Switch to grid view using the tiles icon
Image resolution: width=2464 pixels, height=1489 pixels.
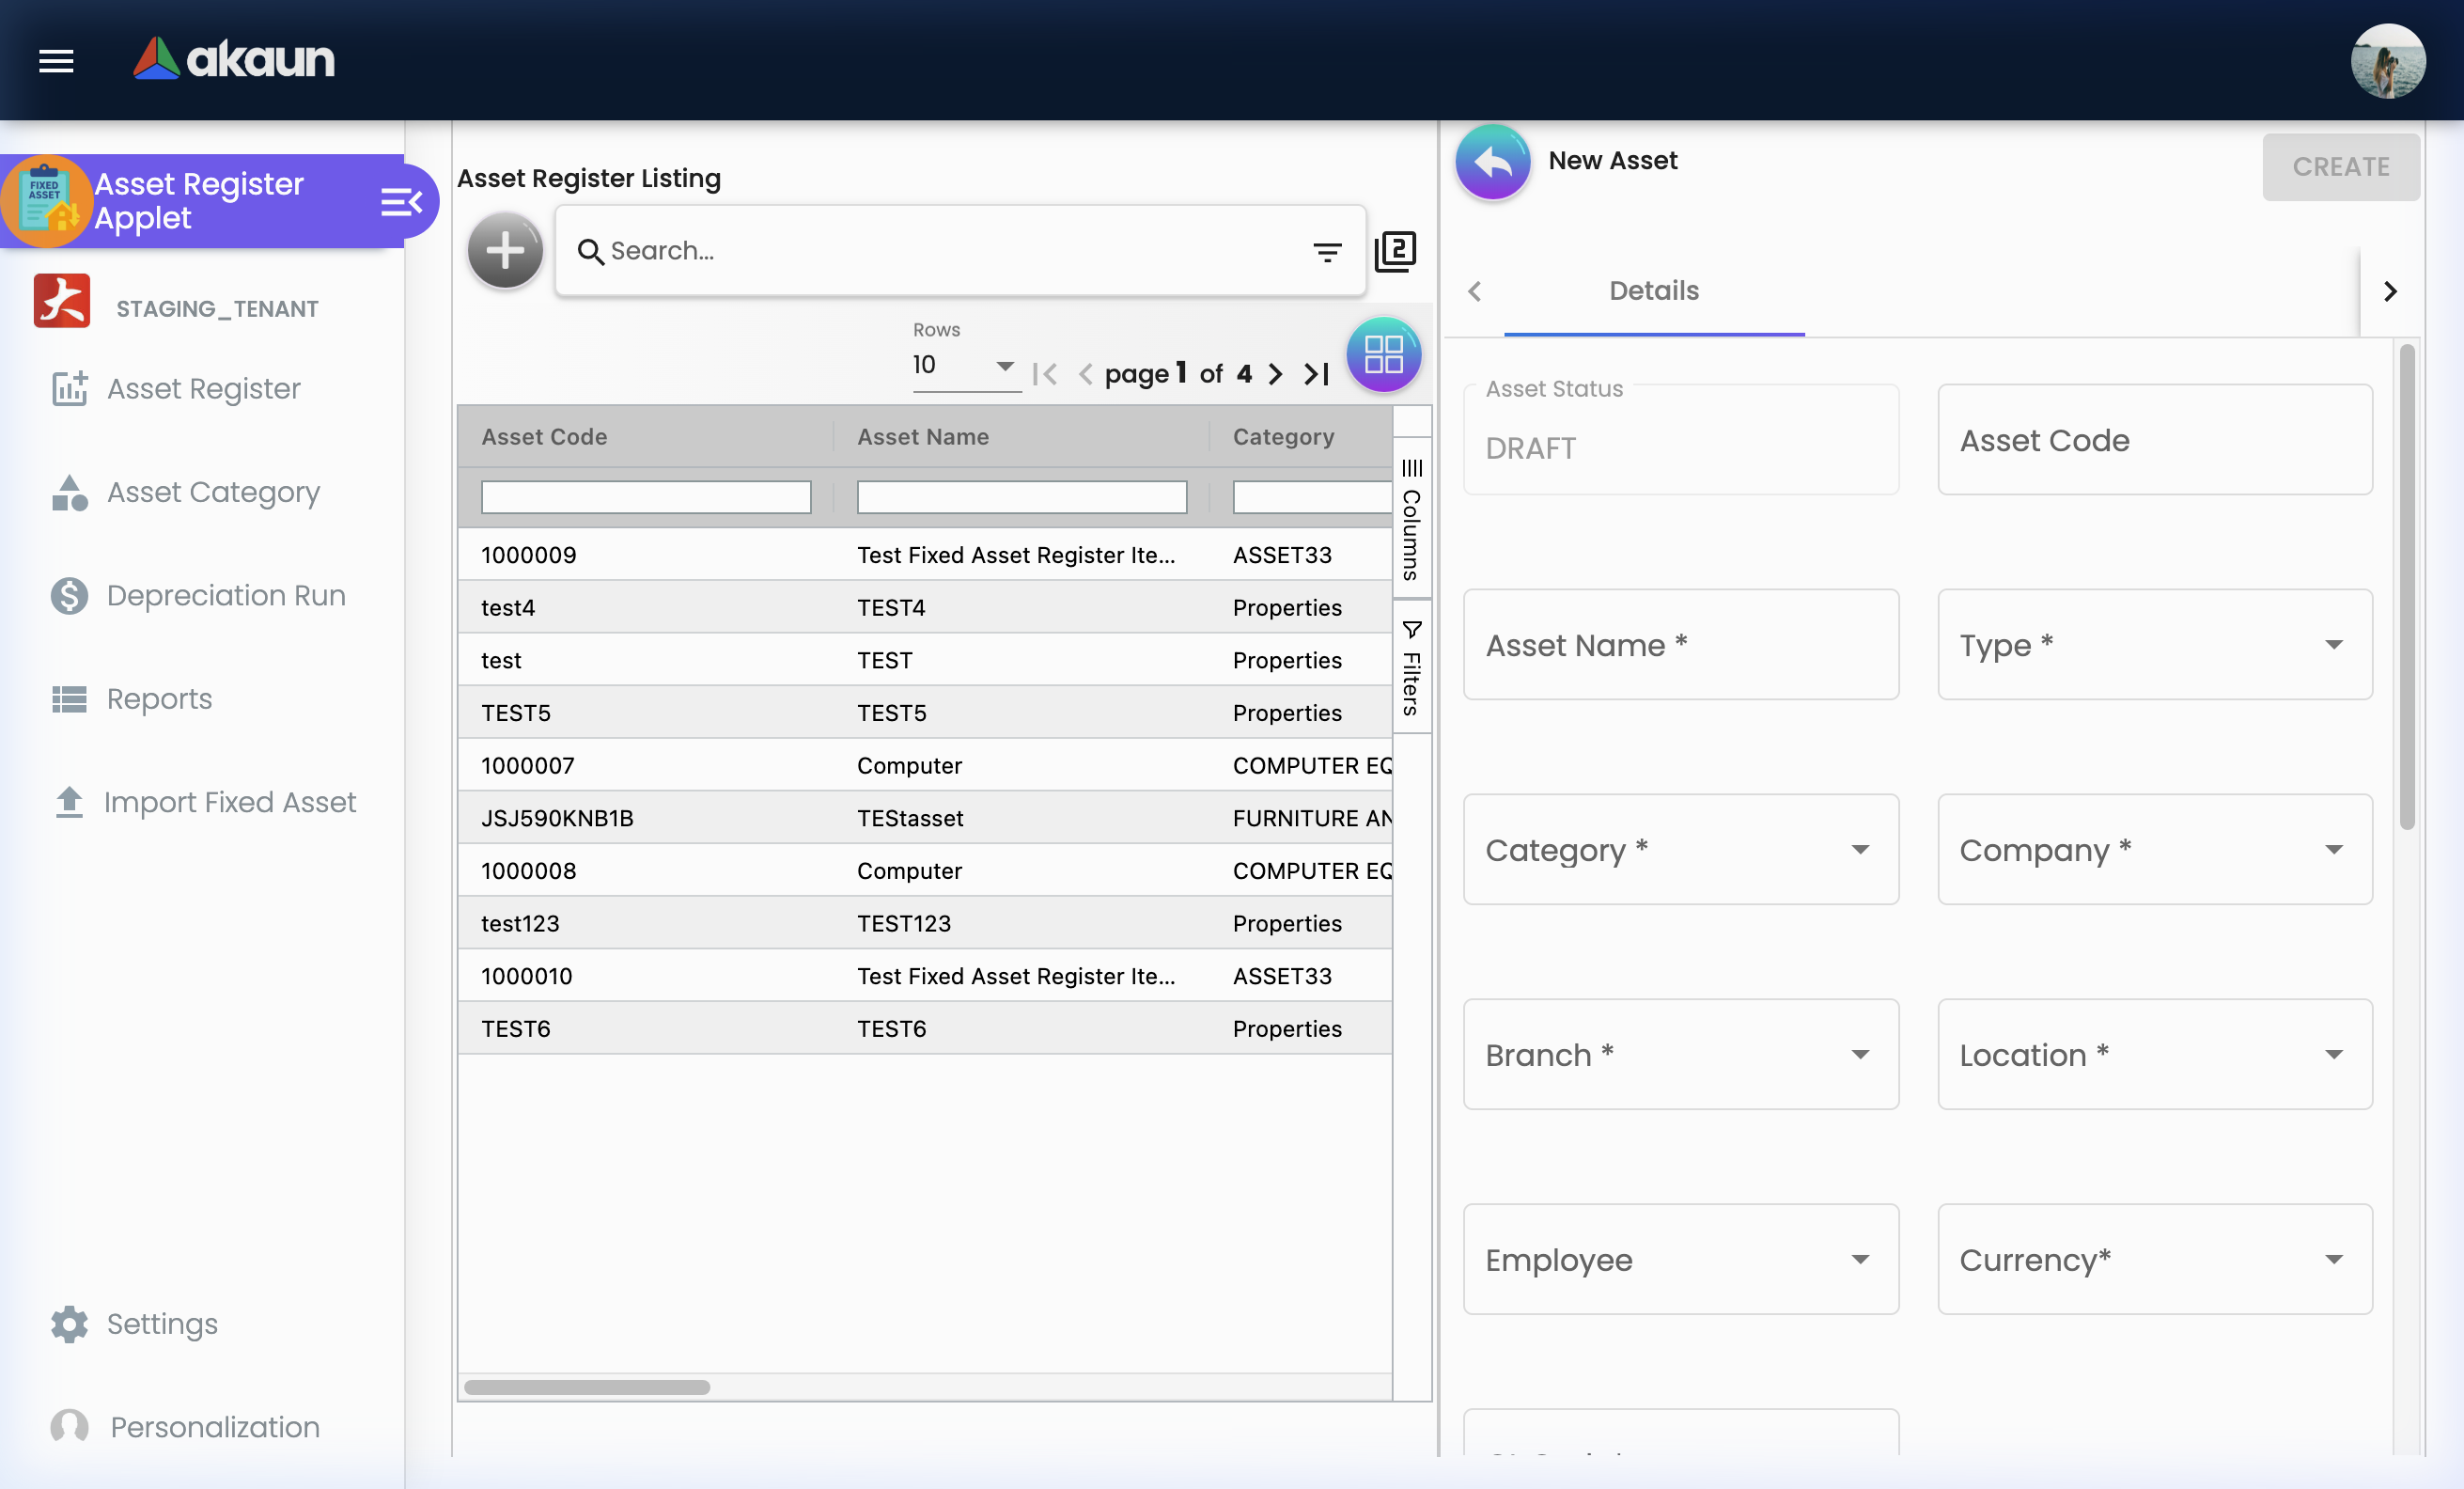(1384, 354)
